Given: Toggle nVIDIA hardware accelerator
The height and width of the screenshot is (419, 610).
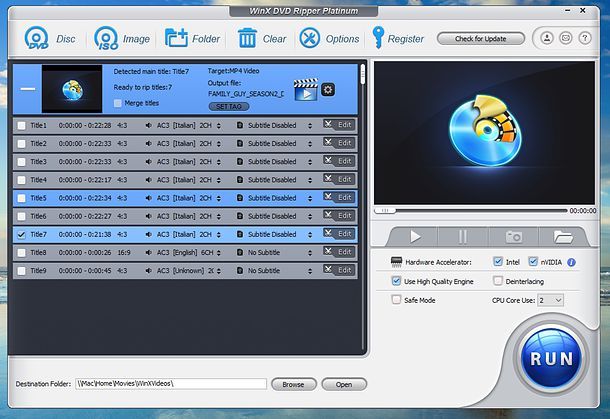Looking at the screenshot, I should [x=533, y=261].
